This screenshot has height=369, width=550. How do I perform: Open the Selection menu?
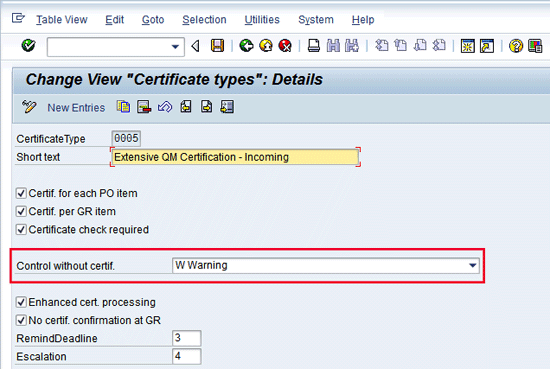click(x=204, y=20)
